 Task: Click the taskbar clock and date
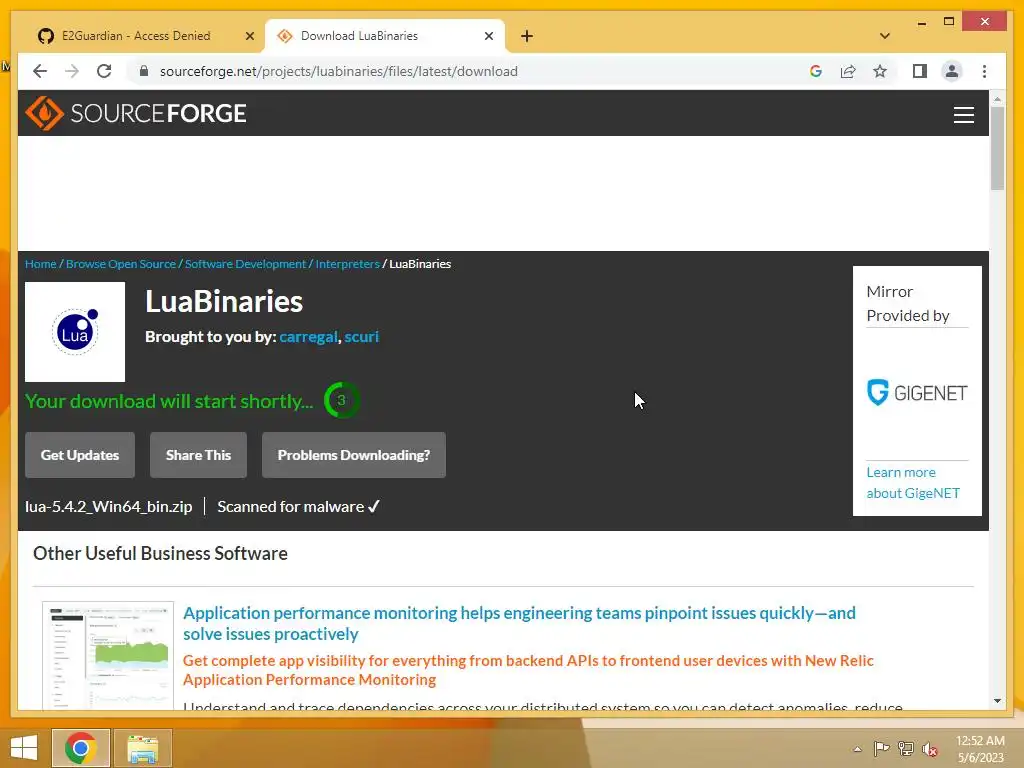[x=980, y=749]
